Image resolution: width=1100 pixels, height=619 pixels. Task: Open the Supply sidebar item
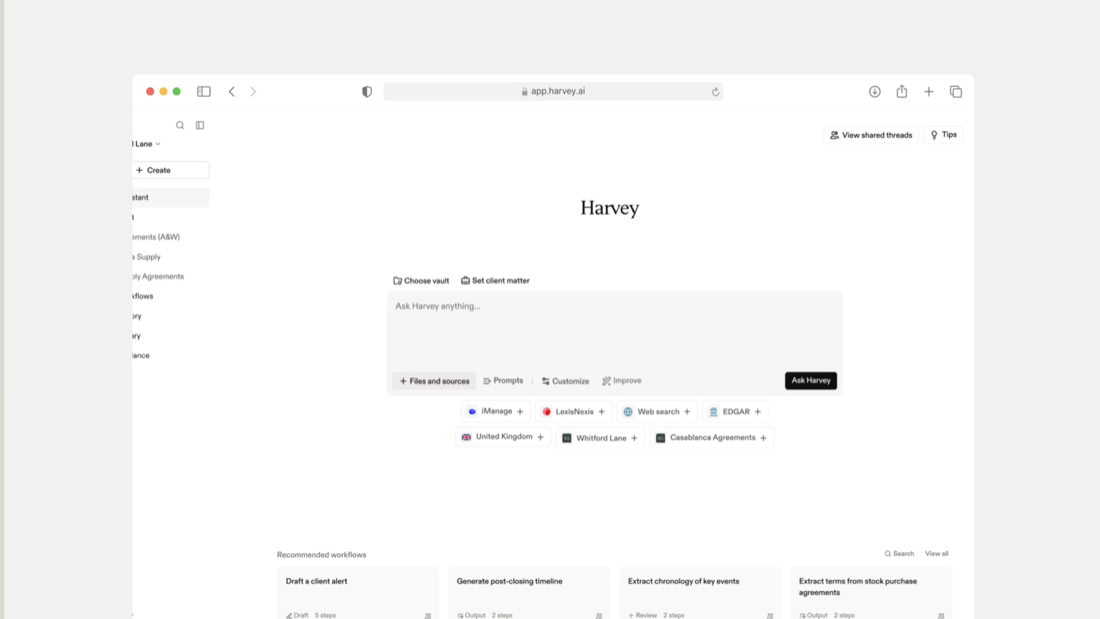(x=147, y=257)
